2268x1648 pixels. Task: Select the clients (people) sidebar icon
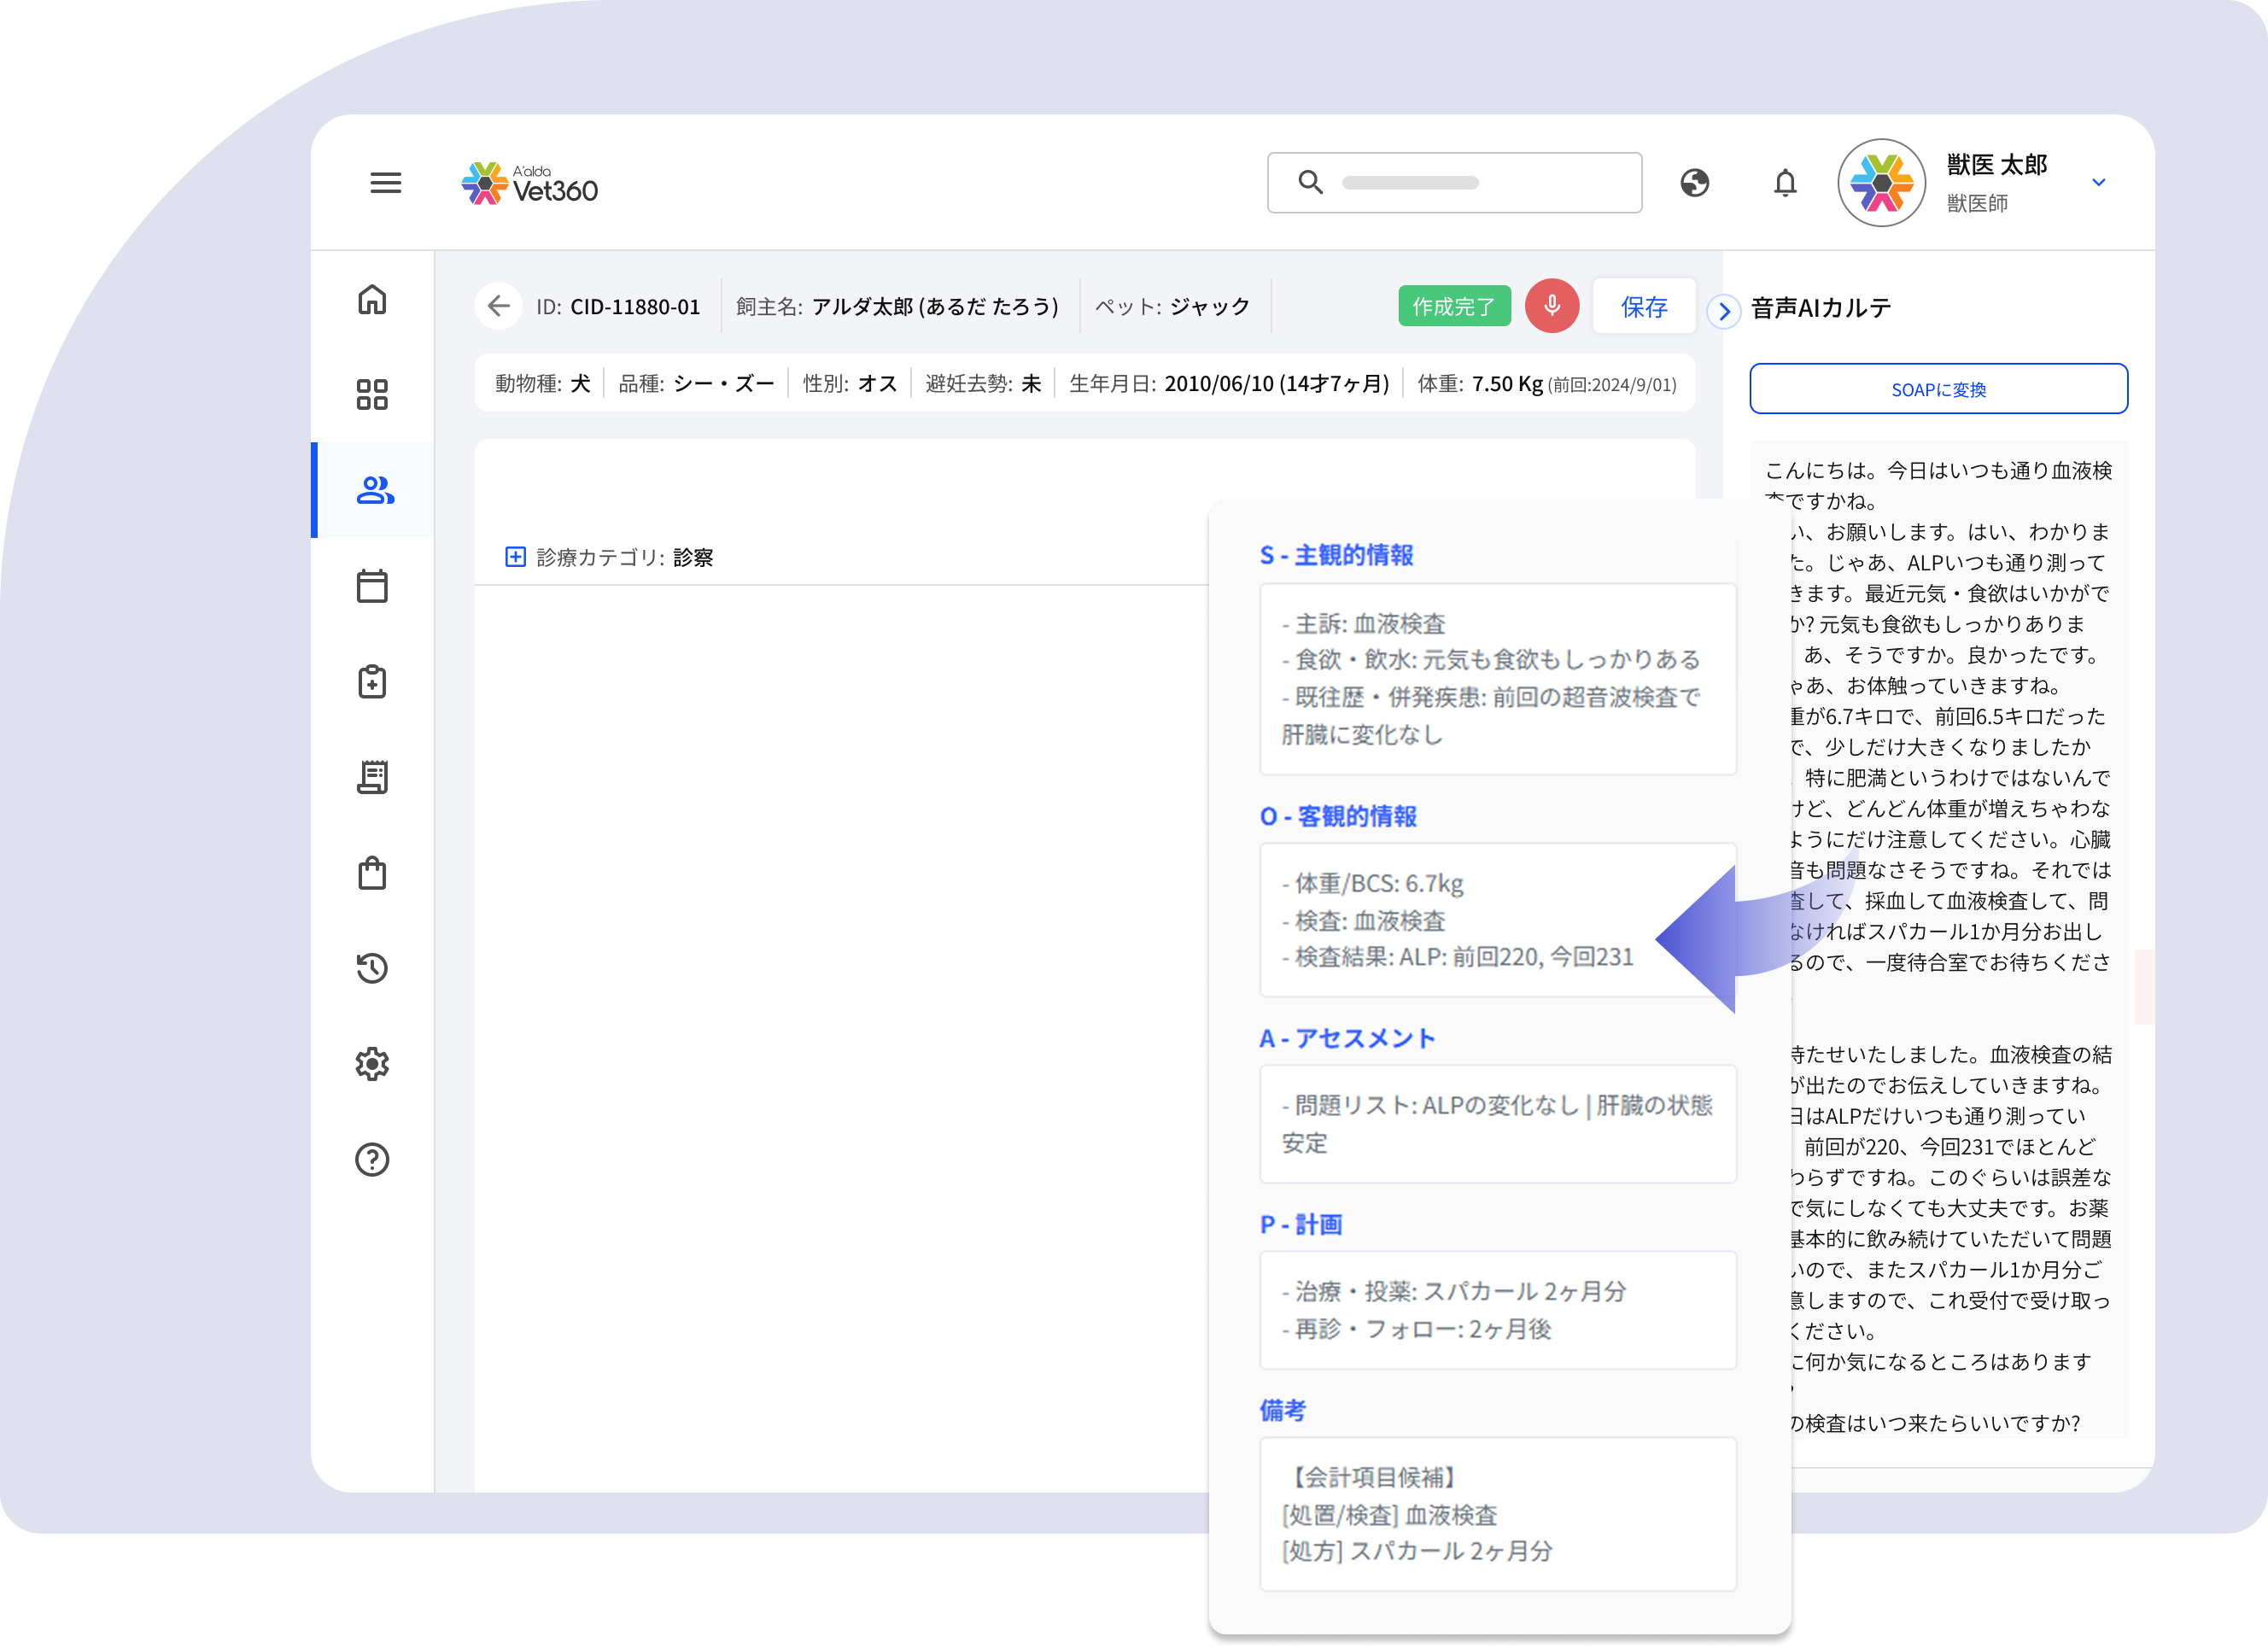[x=375, y=490]
